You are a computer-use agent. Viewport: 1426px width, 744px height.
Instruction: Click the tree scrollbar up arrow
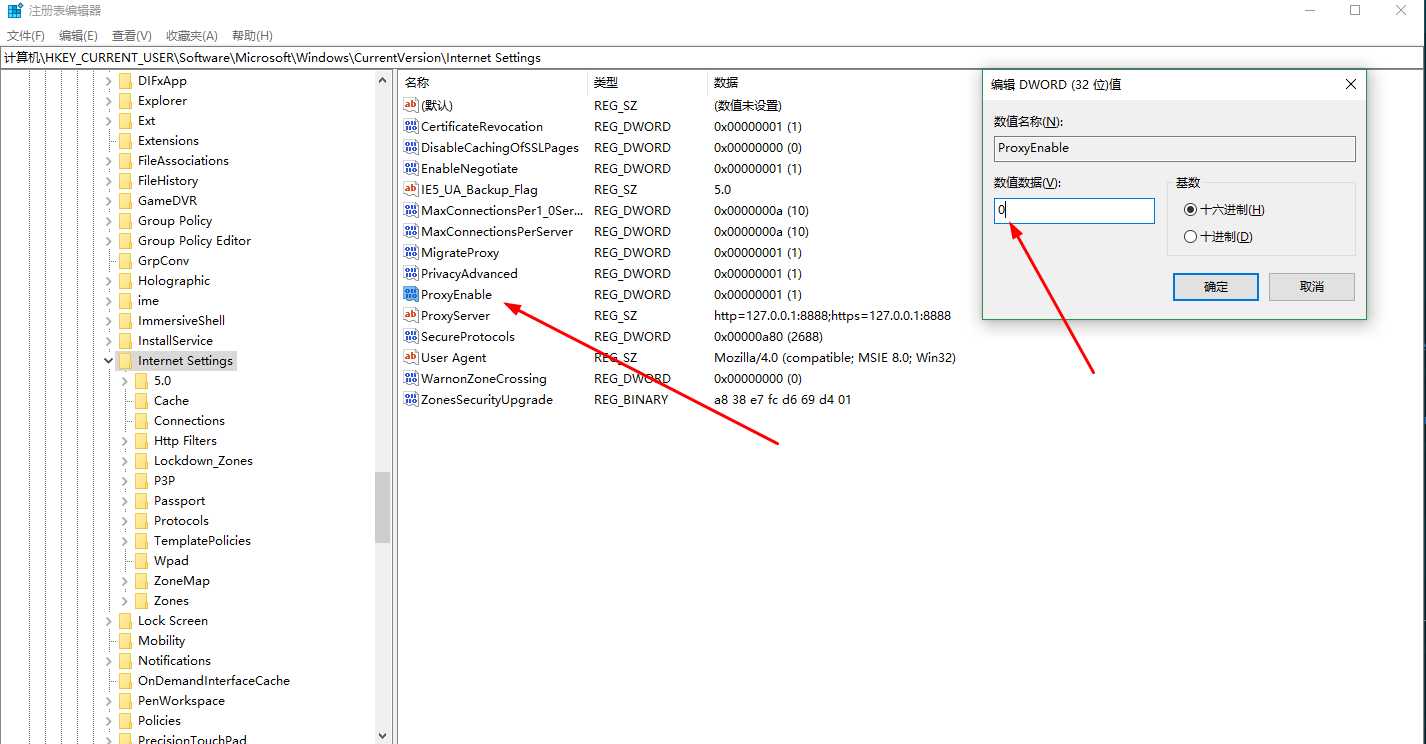382,79
